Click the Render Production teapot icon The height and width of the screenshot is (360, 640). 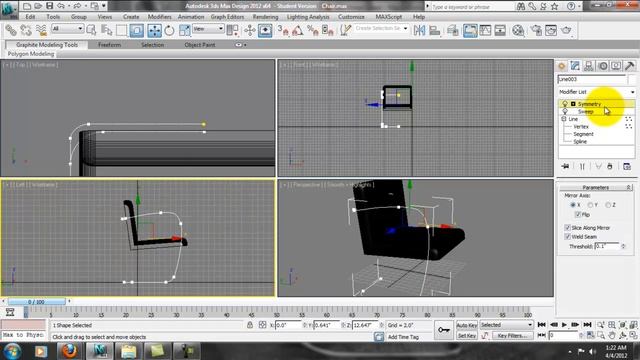pos(566,30)
